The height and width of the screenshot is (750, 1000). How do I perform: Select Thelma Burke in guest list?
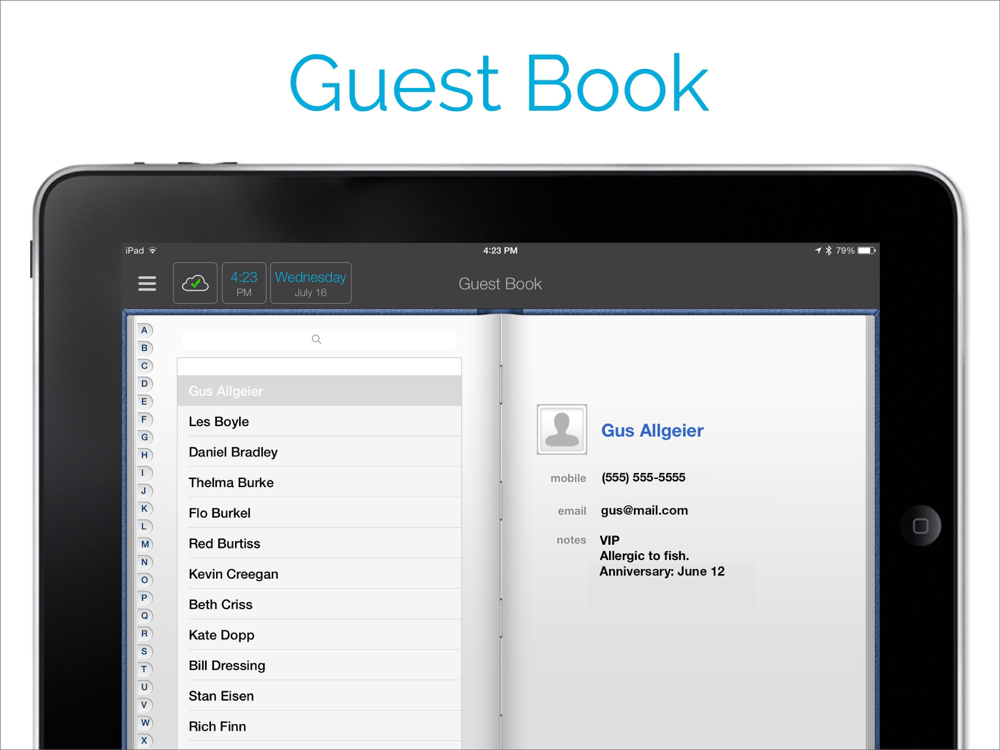[x=319, y=483]
